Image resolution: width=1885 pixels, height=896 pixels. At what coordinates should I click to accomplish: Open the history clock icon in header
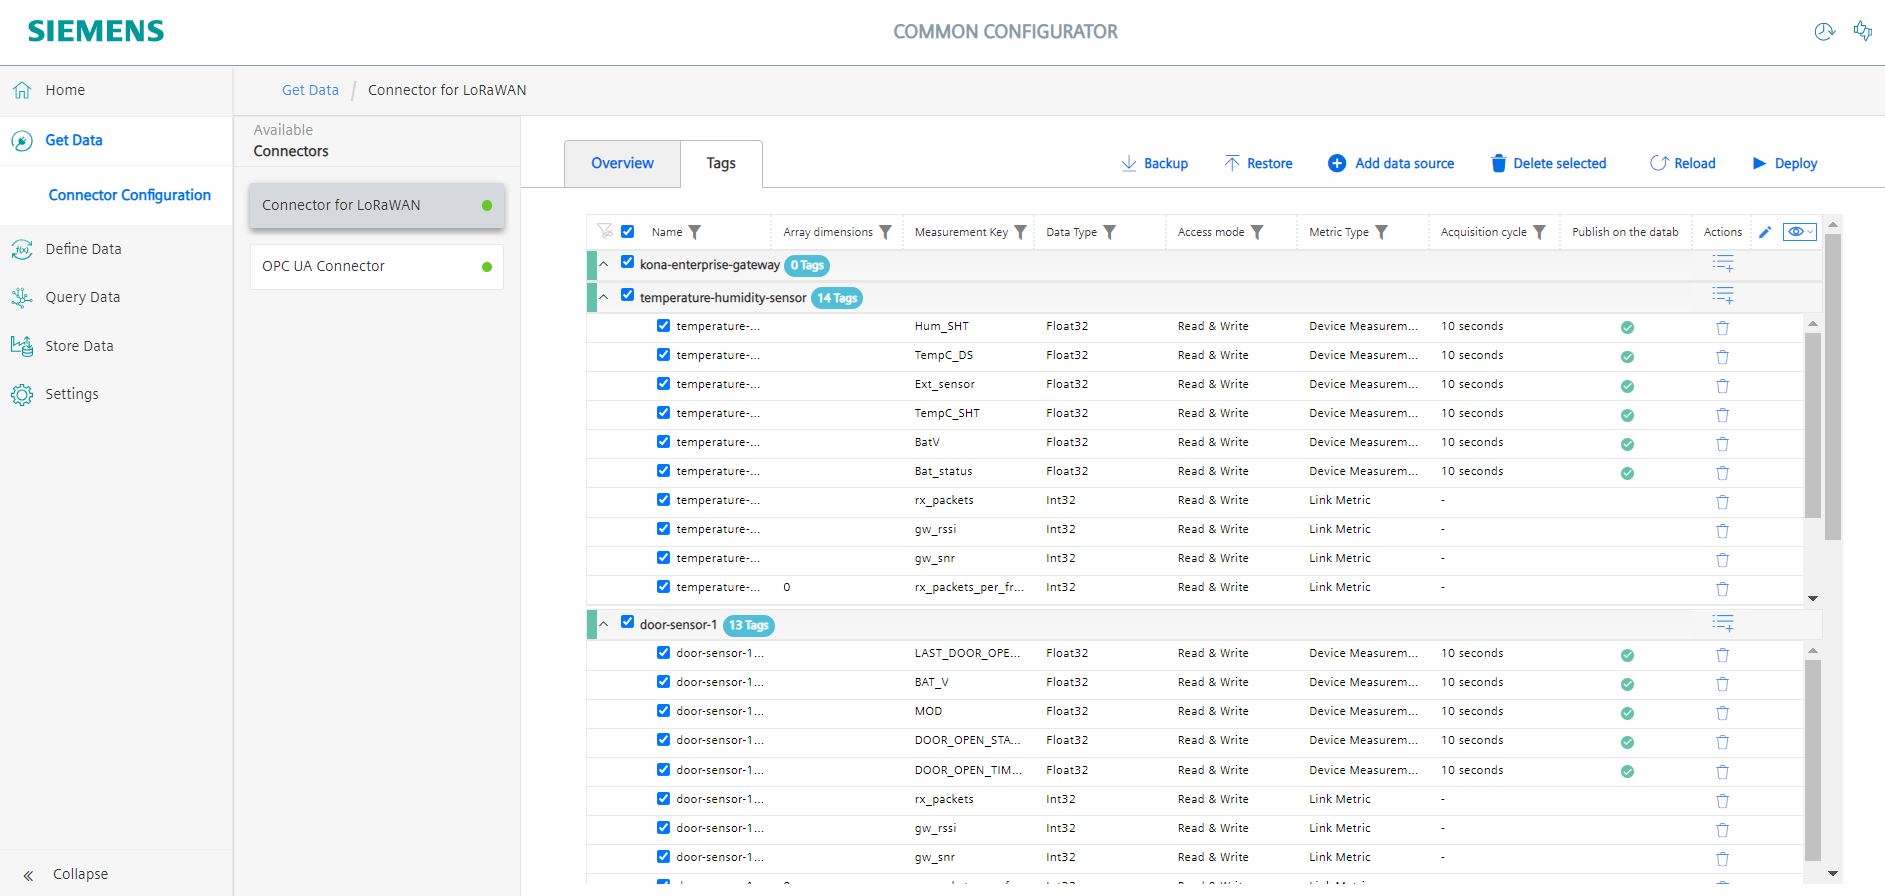click(x=1824, y=31)
